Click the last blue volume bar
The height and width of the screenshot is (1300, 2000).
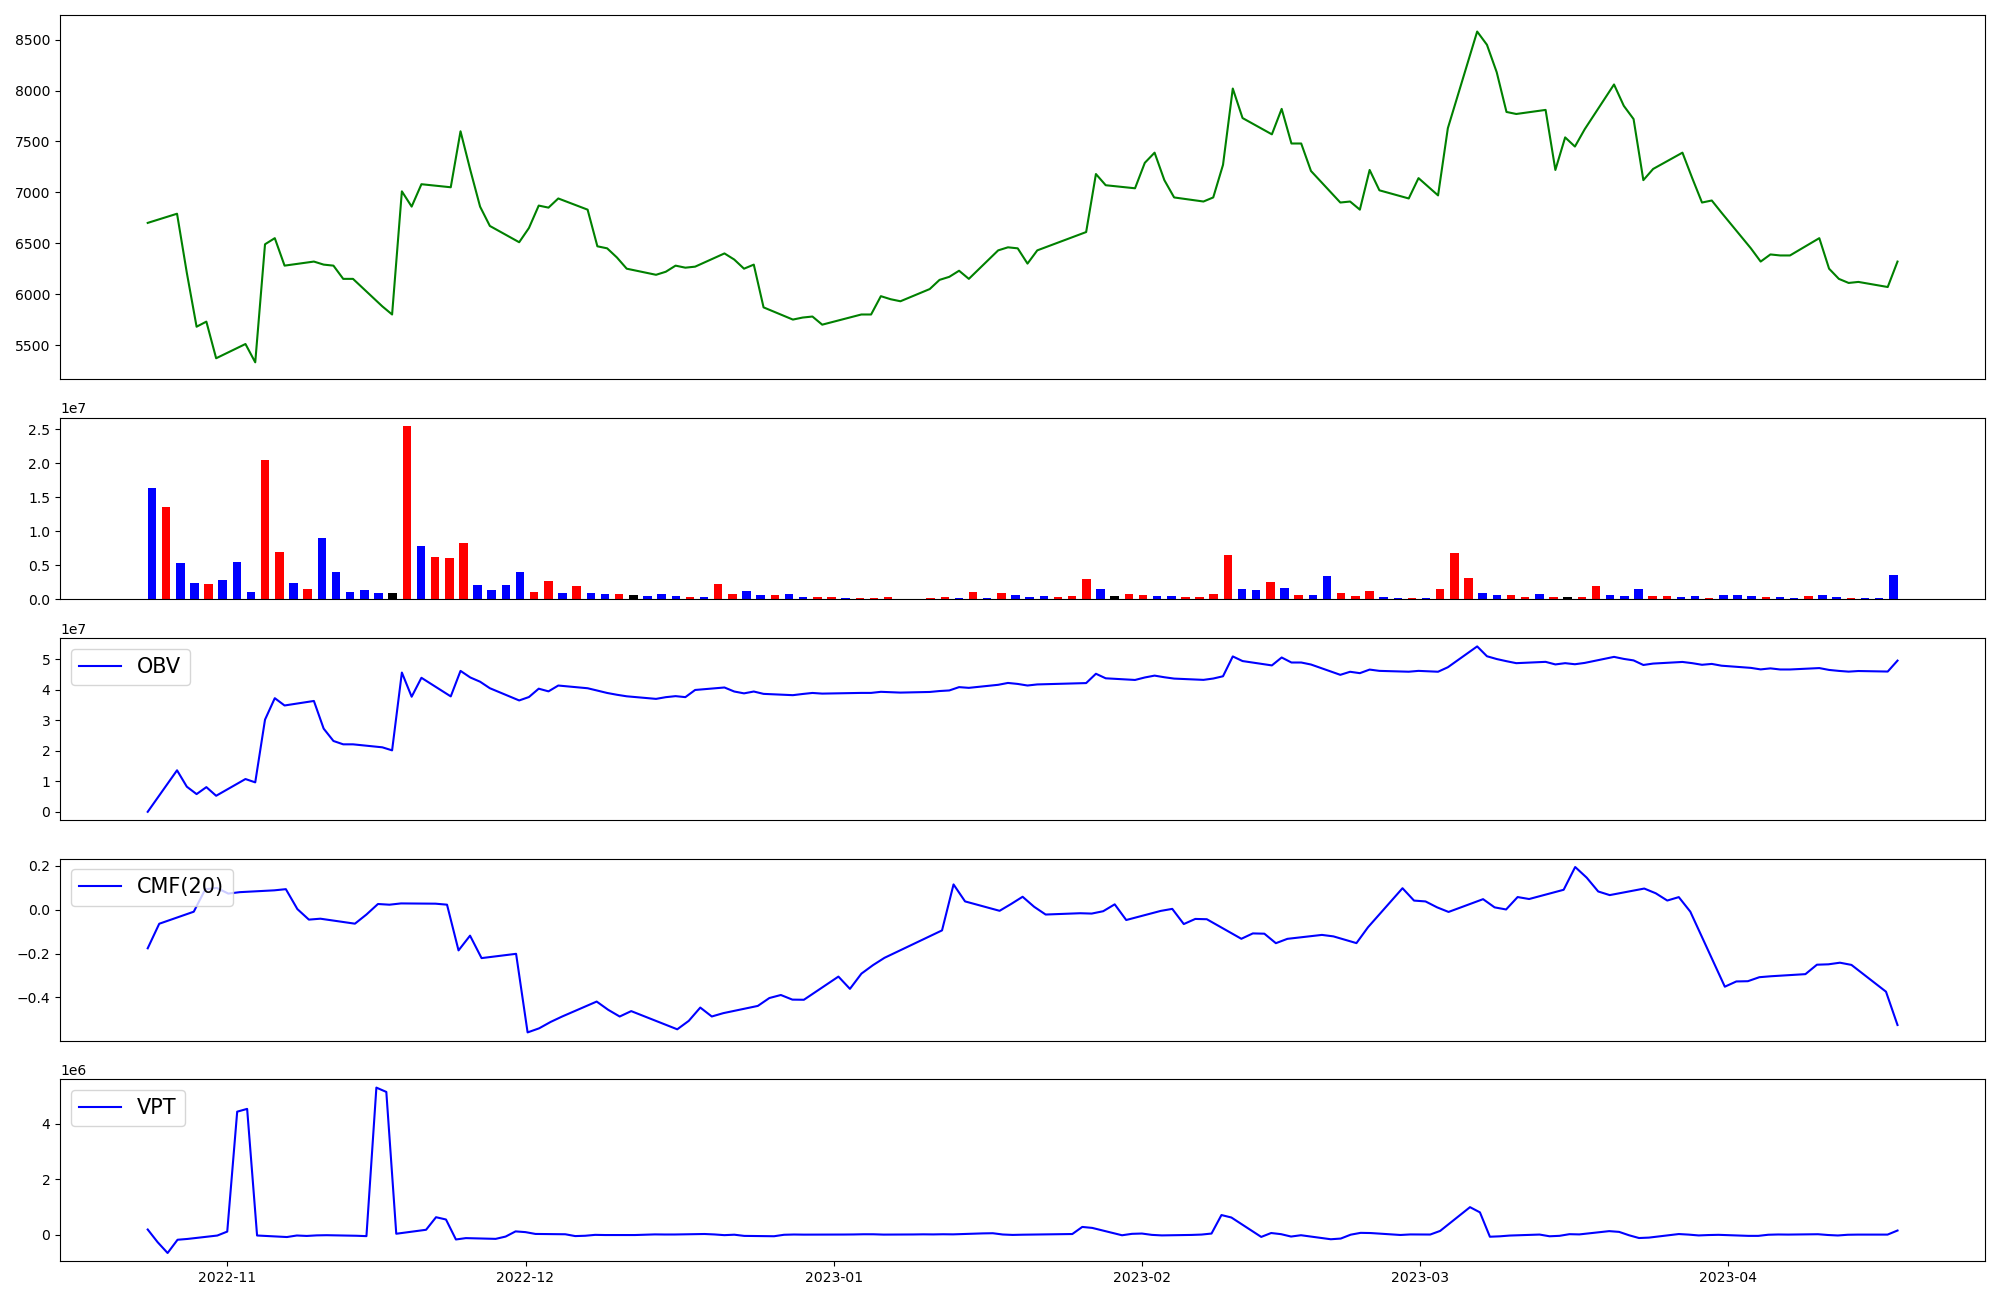pyautogui.click(x=1893, y=587)
